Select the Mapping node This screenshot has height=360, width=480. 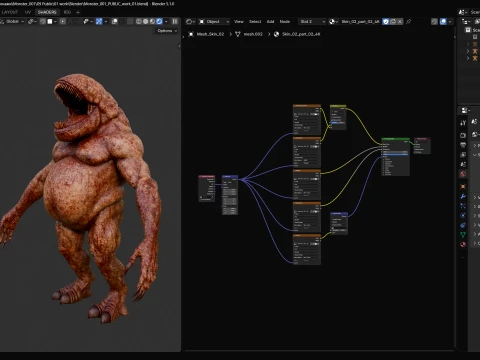pyautogui.click(x=230, y=195)
